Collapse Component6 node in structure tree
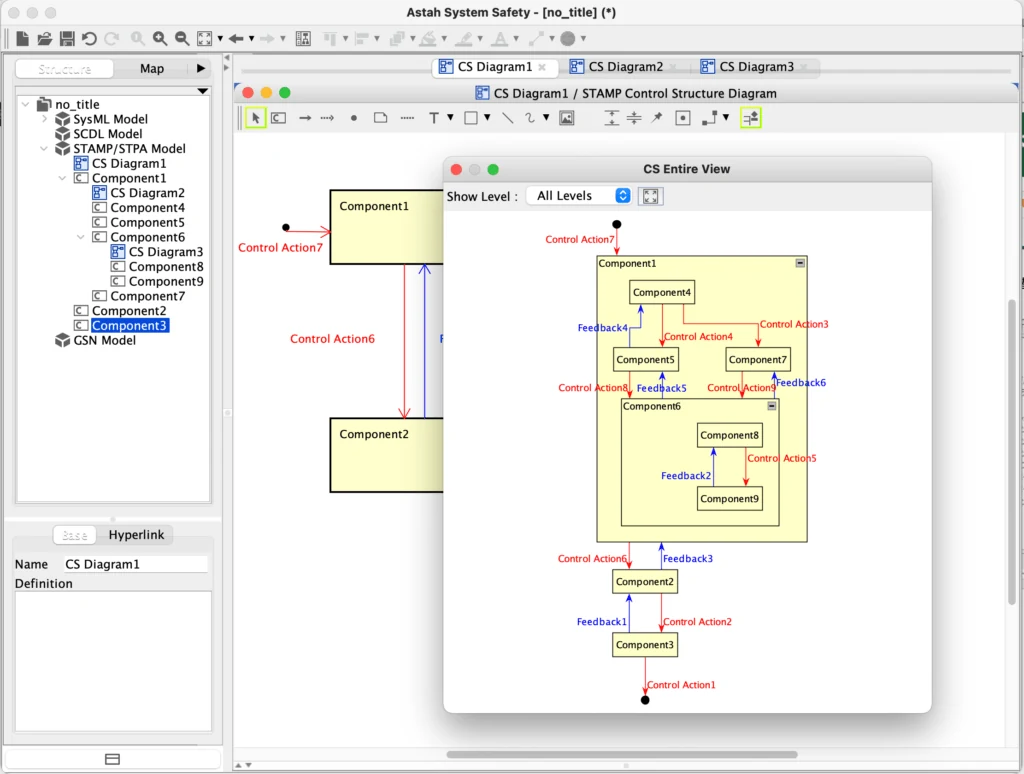1024x774 pixels. pyautogui.click(x=80, y=237)
